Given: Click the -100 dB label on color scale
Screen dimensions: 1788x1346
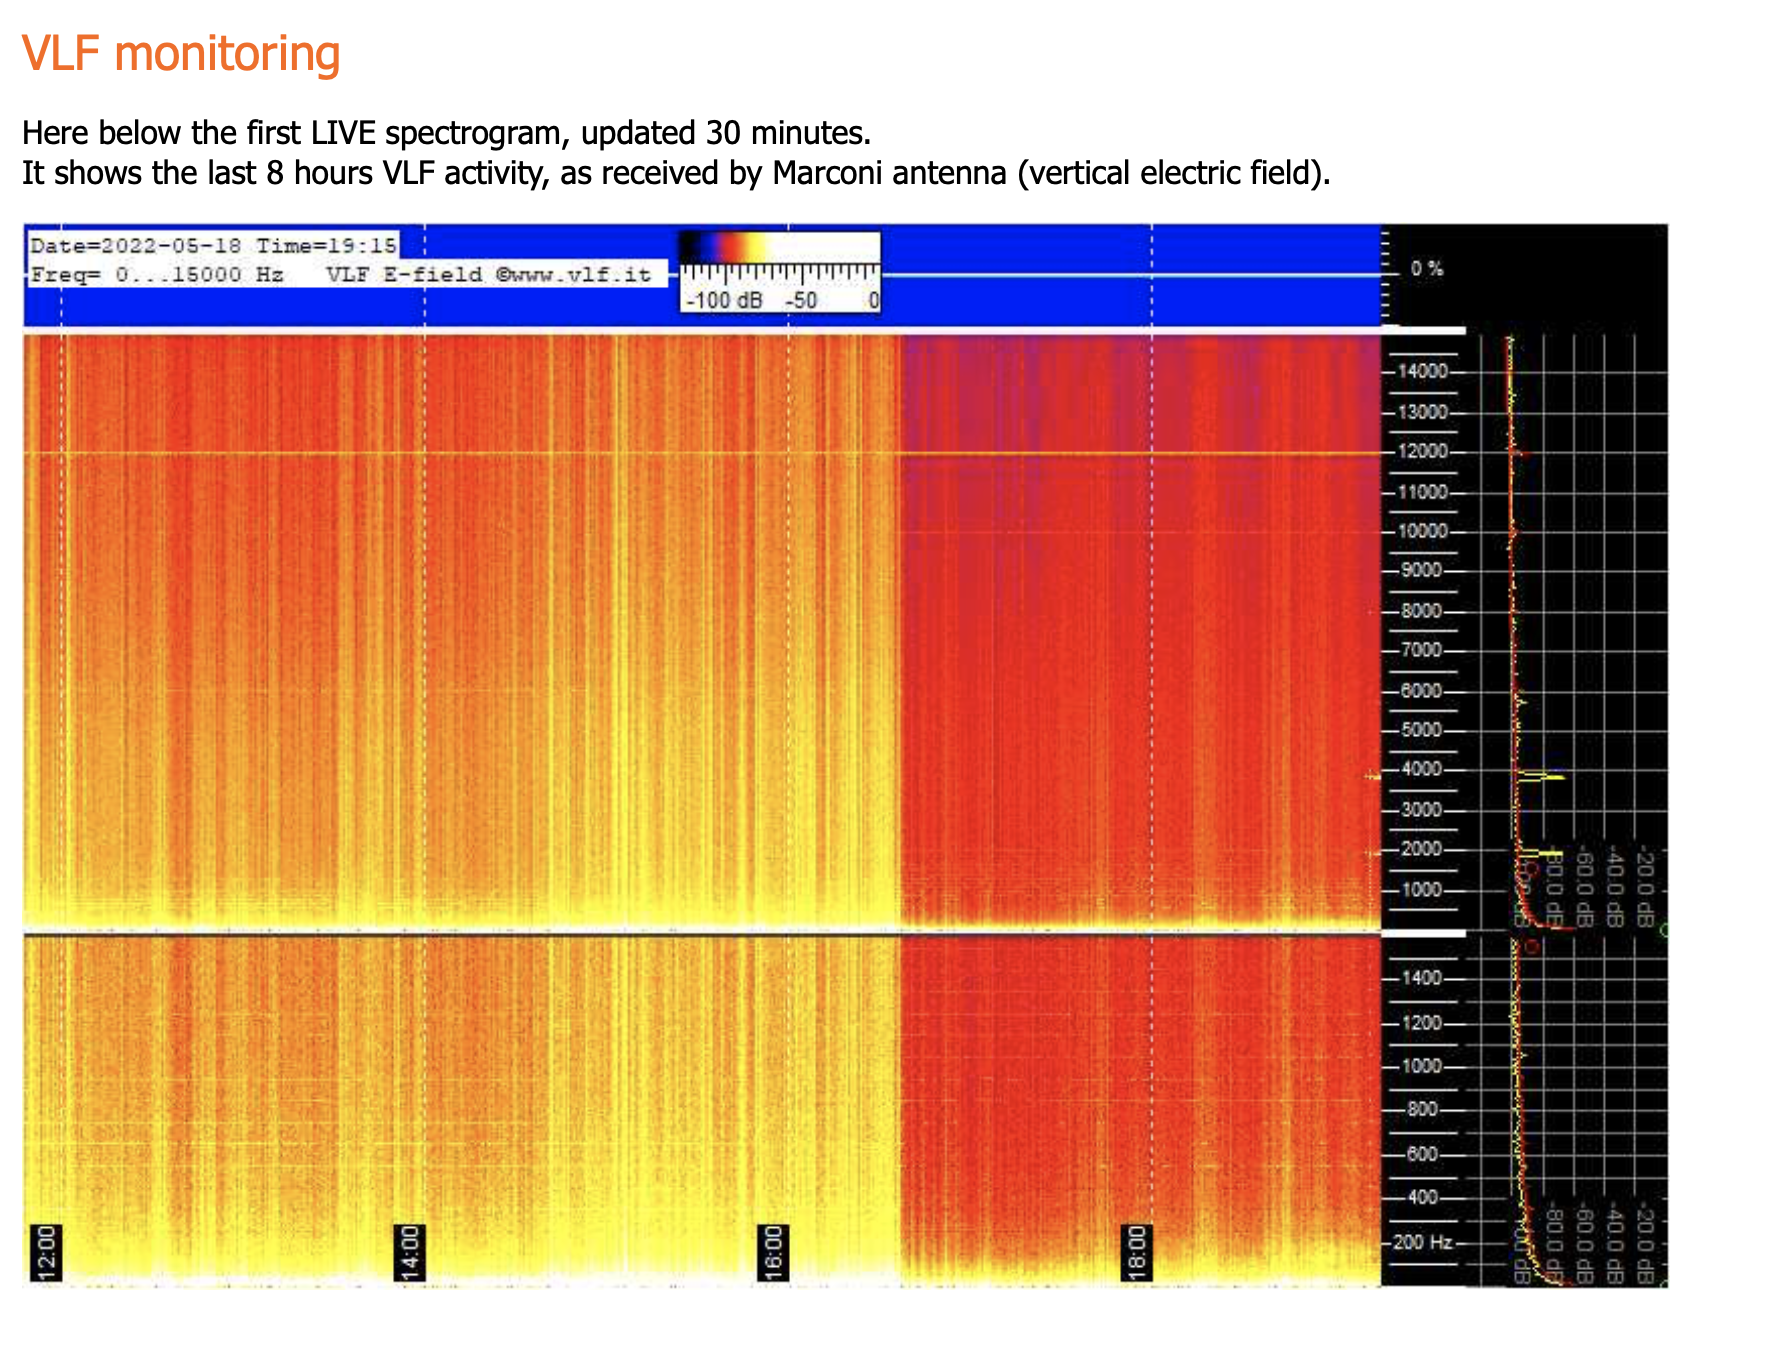Looking at the screenshot, I should [724, 300].
